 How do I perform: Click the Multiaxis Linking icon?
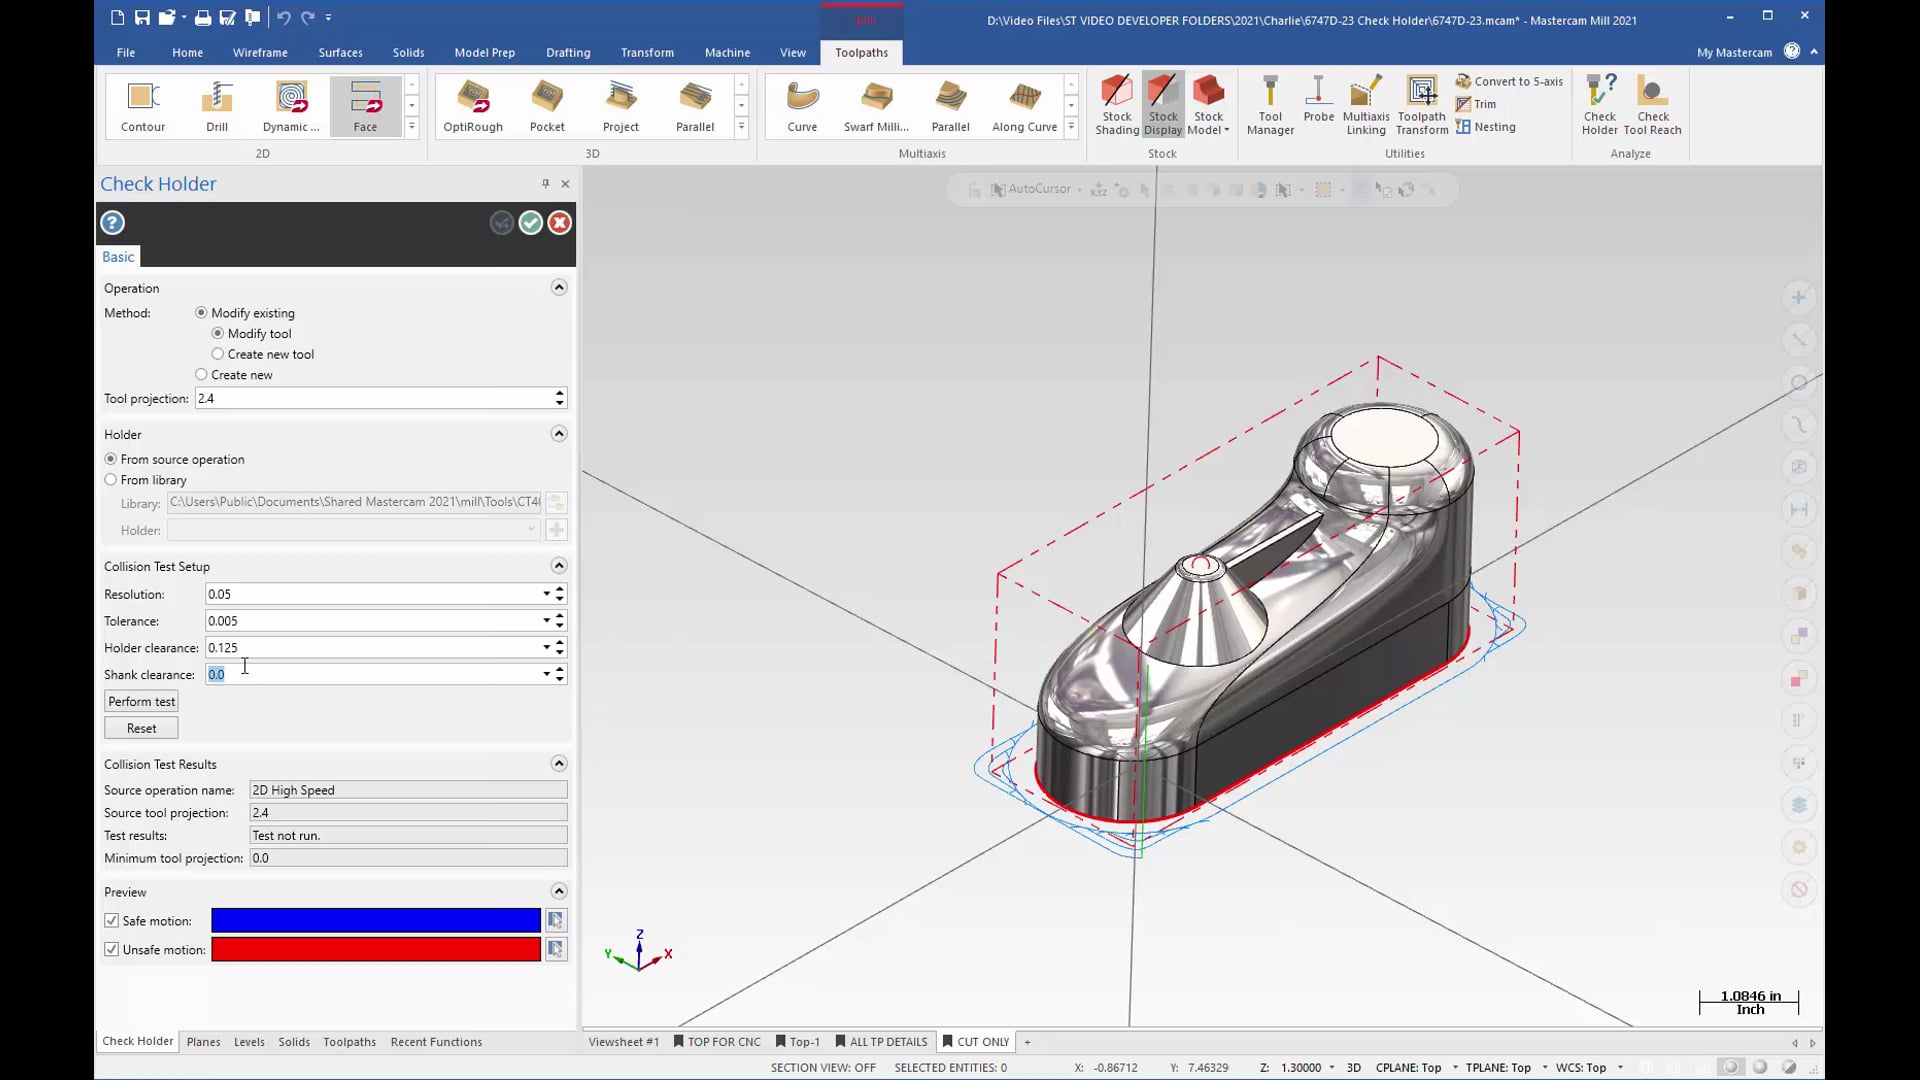(x=1366, y=103)
